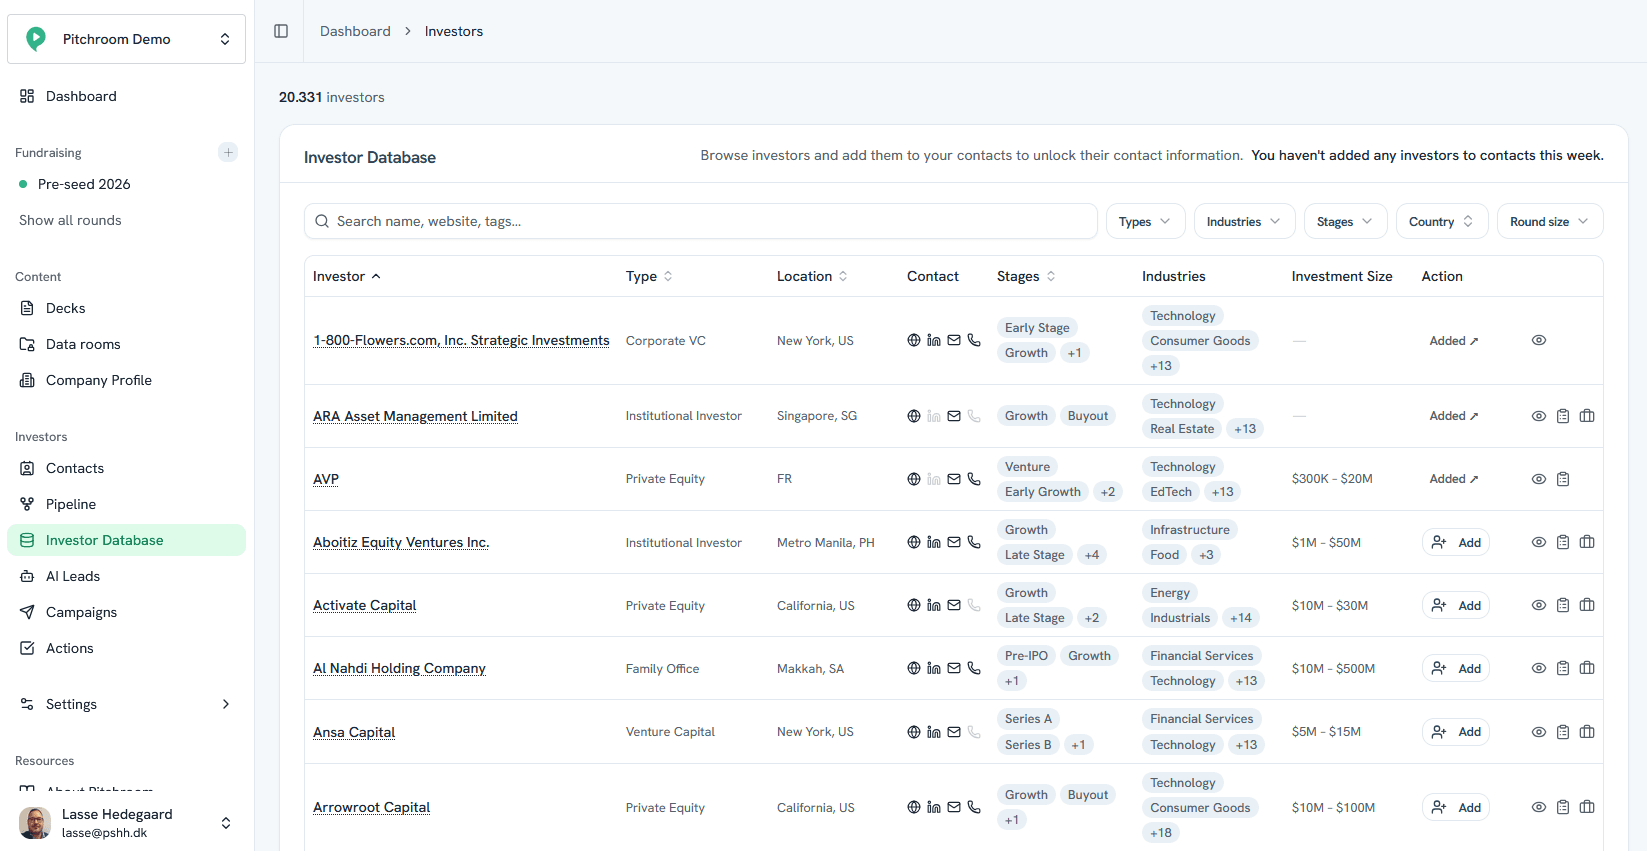Viewport: 1647px width, 851px height.
Task: View Activate Capital via eye icon
Action: (1539, 605)
